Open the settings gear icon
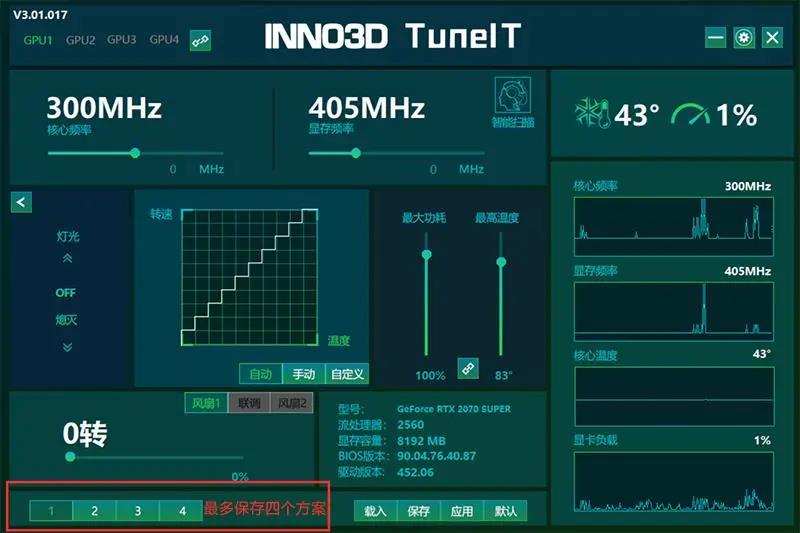800x533 pixels. 744,37
